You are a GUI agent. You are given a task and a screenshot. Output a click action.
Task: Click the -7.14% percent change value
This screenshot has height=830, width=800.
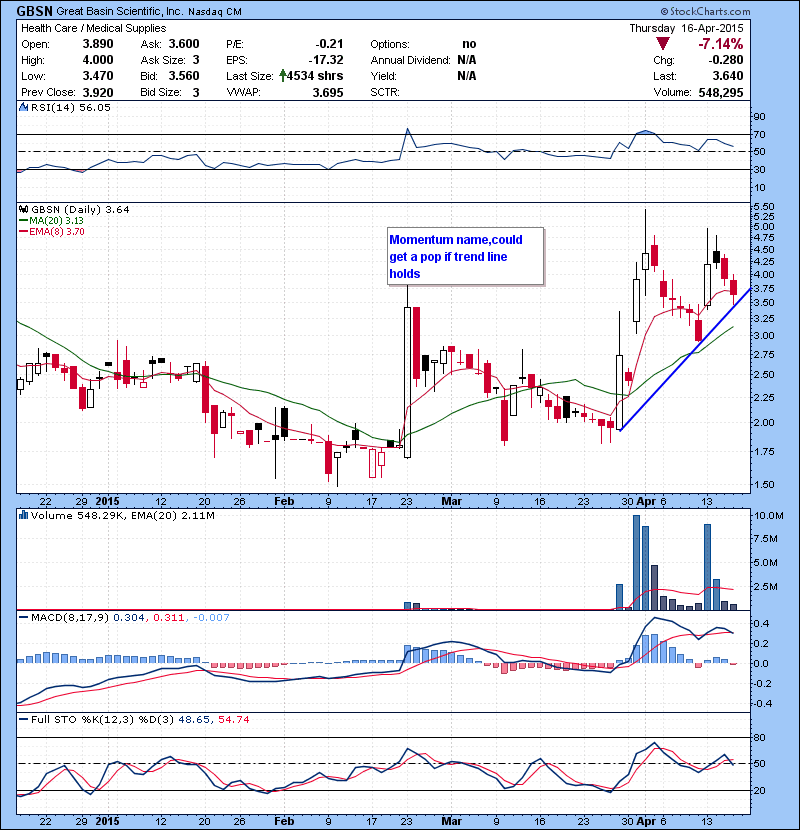pyautogui.click(x=721, y=44)
